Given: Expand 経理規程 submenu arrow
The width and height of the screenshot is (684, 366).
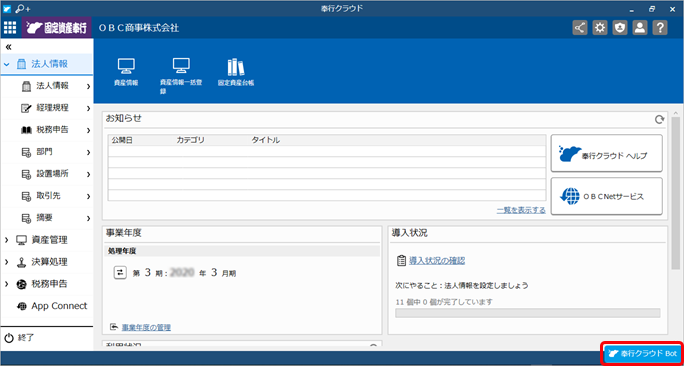Looking at the screenshot, I should tap(88, 108).
